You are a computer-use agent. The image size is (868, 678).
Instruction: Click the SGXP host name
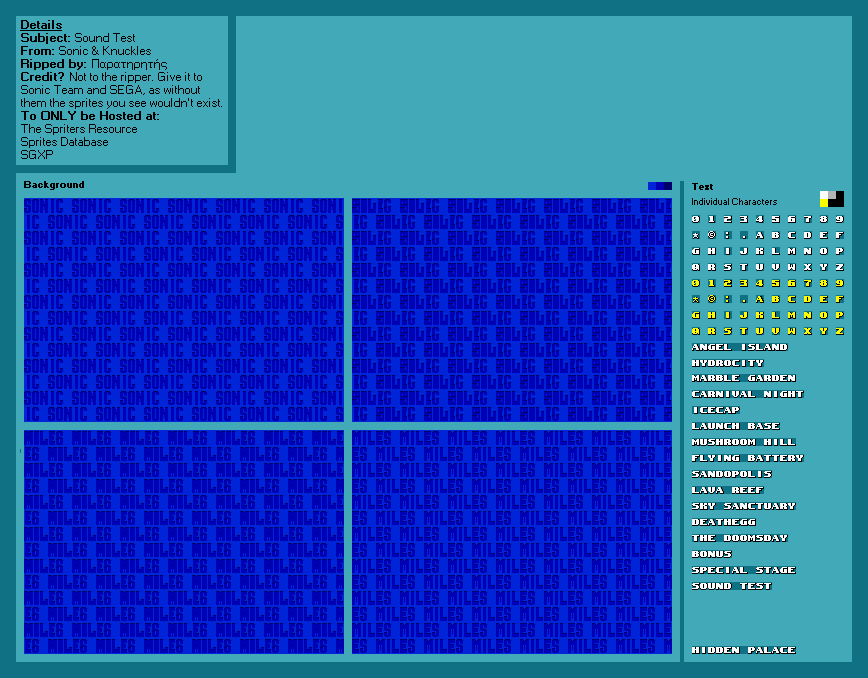tap(37, 155)
